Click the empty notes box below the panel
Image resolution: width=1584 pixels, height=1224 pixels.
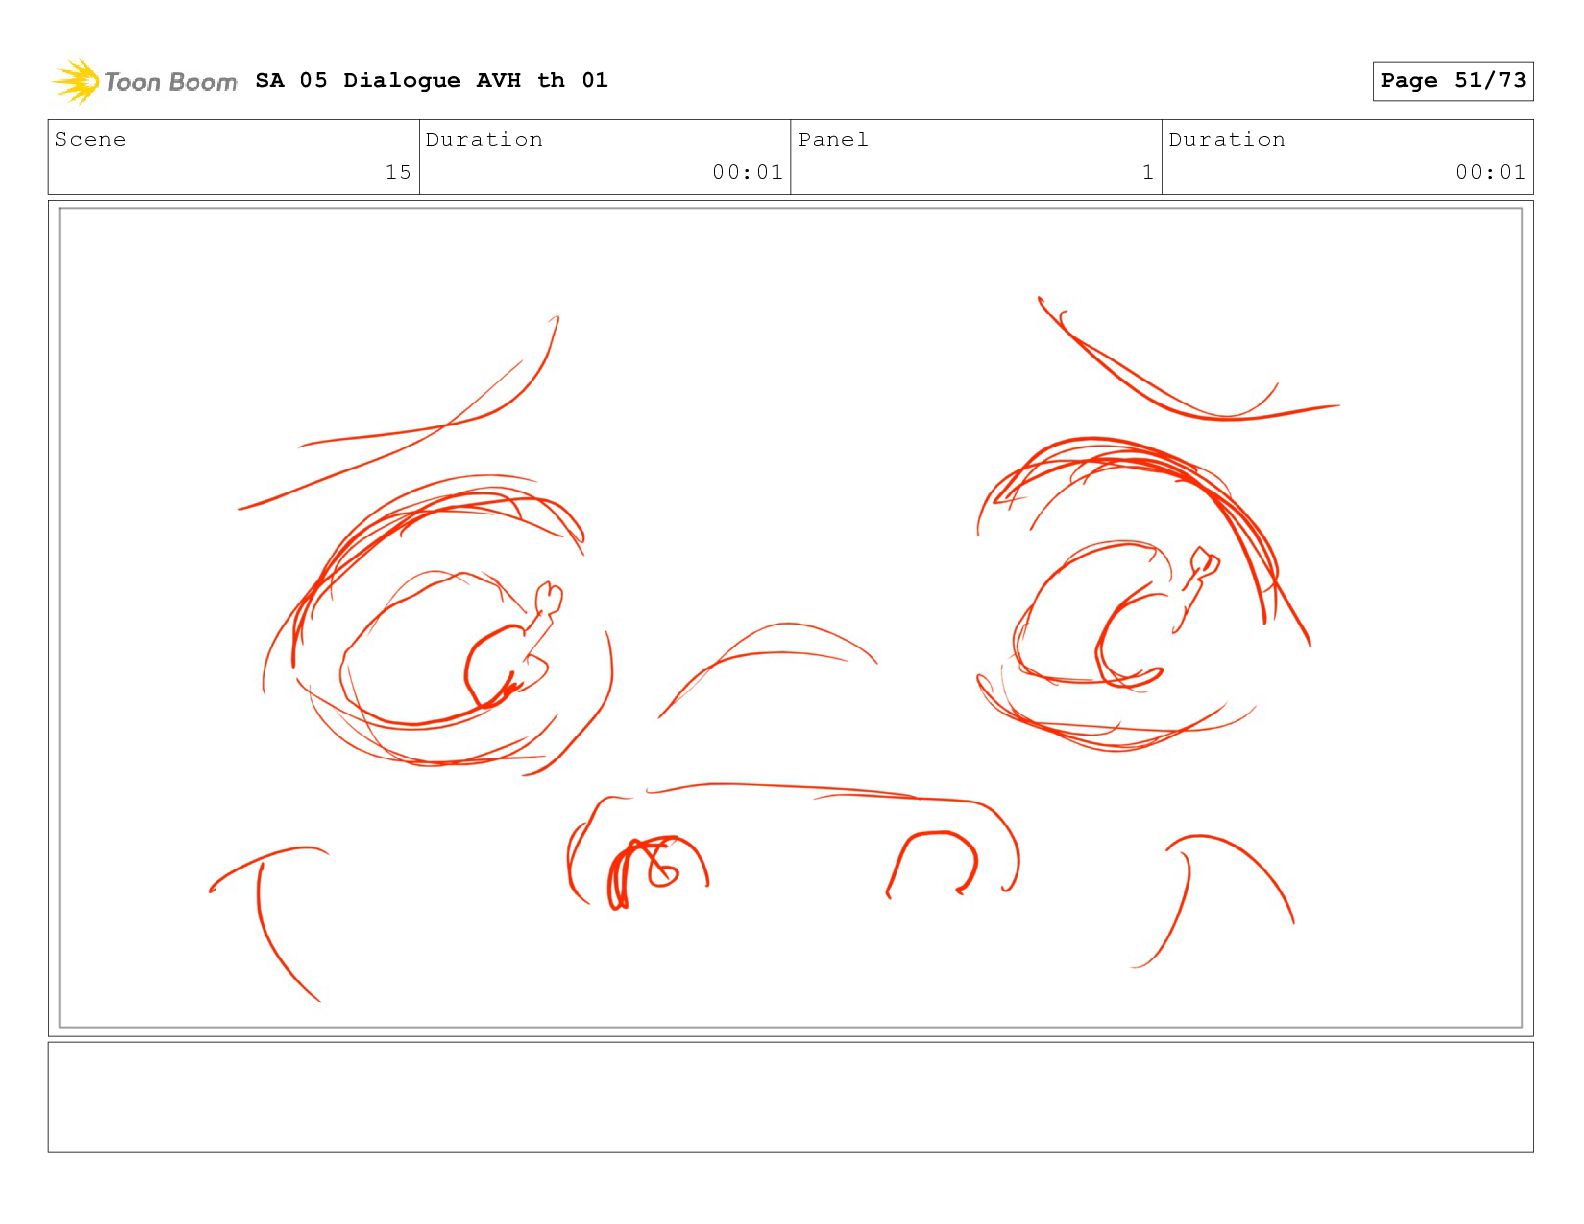pyautogui.click(x=791, y=1097)
